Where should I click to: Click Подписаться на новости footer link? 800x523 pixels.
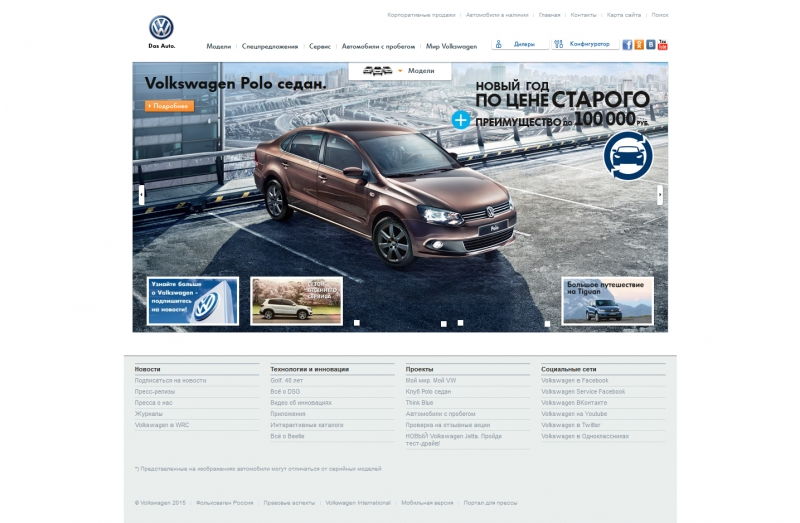click(170, 381)
